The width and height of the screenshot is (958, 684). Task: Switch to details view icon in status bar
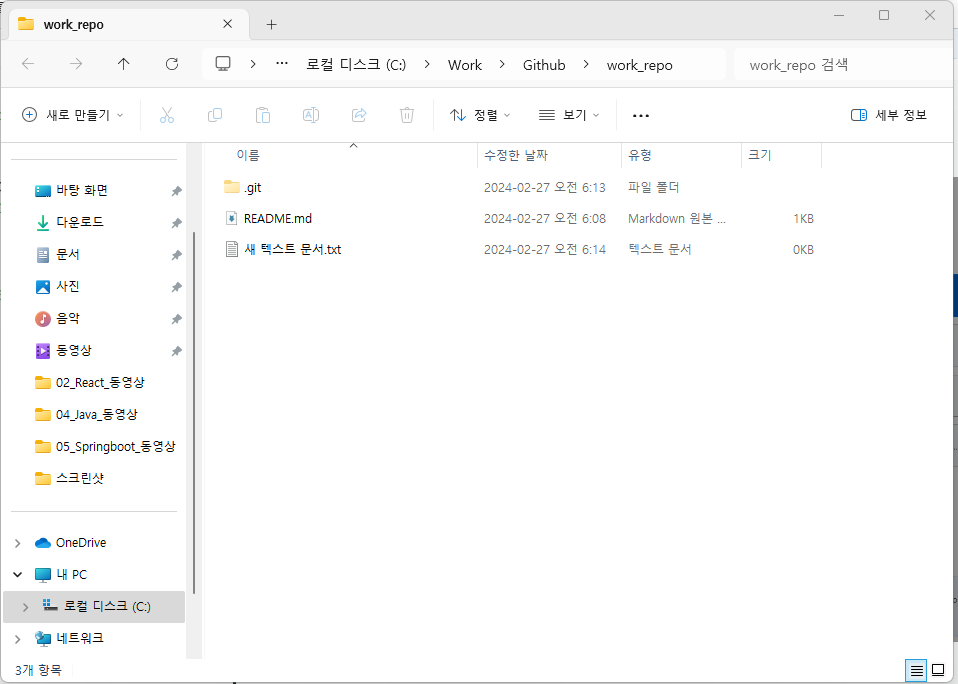(916, 671)
